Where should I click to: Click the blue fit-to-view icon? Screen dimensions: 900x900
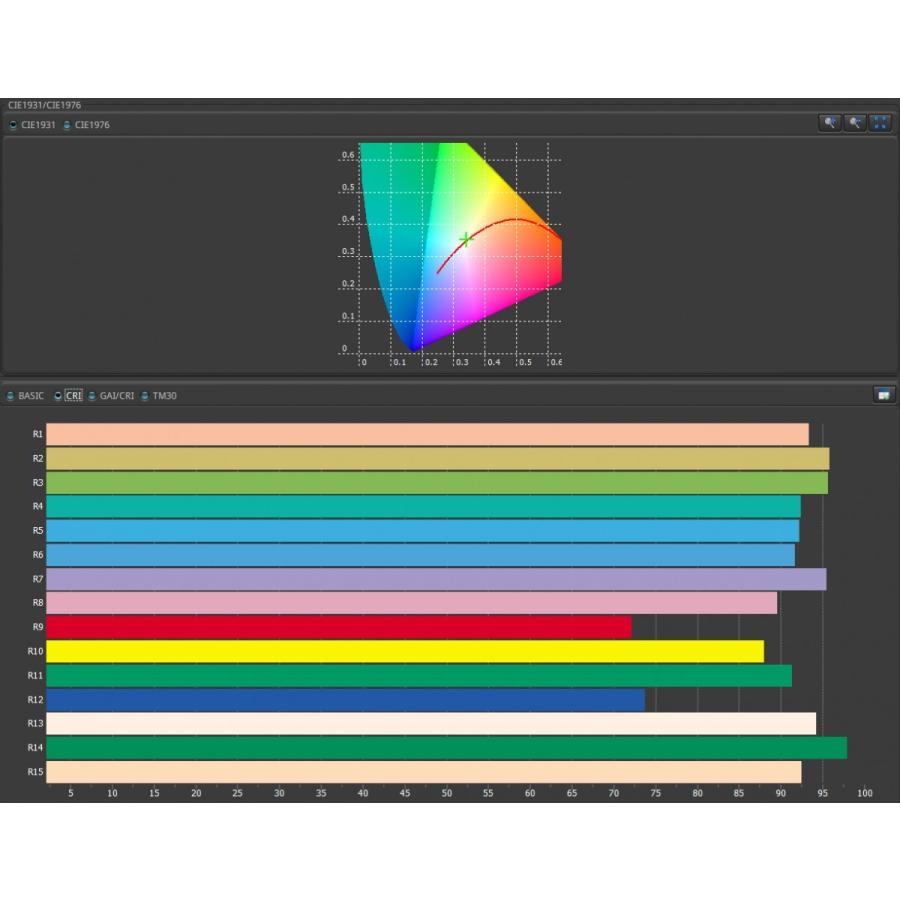(x=880, y=124)
